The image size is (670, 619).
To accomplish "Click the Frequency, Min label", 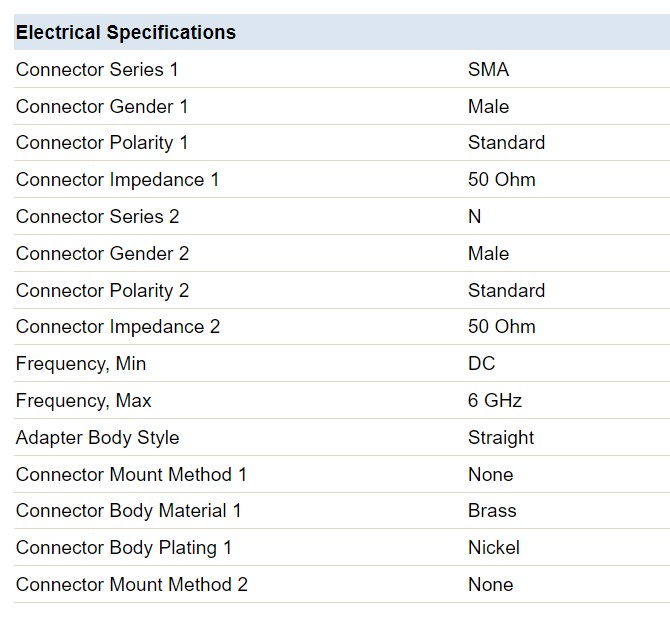I will (81, 364).
